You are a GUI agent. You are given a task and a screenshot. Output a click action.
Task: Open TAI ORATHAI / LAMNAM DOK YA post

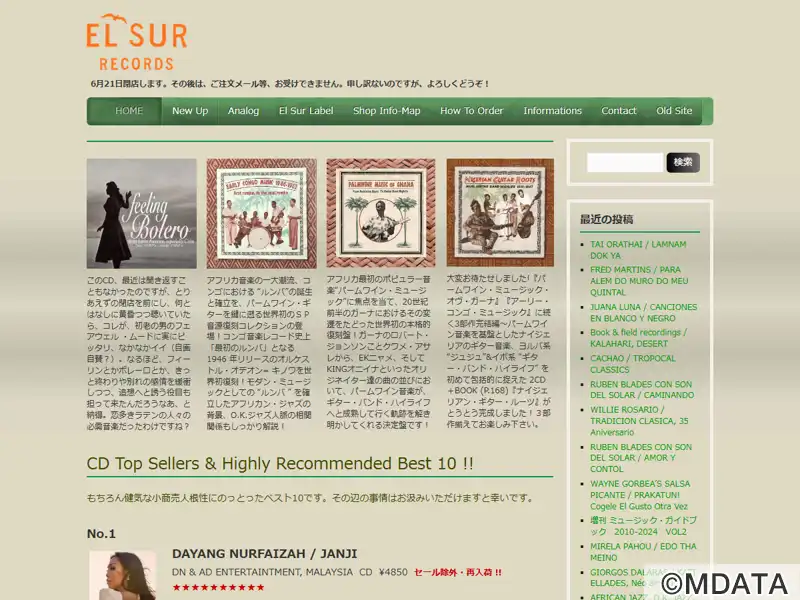(x=638, y=250)
